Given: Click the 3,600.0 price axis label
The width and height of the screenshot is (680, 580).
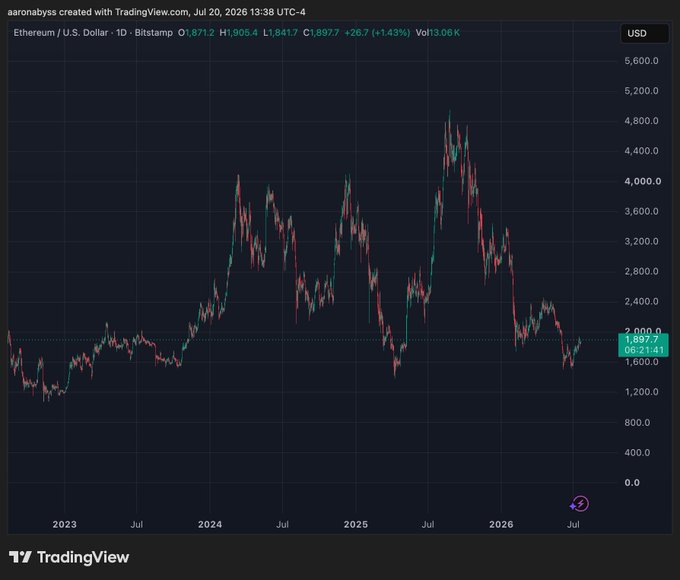Looking at the screenshot, I should [641, 211].
